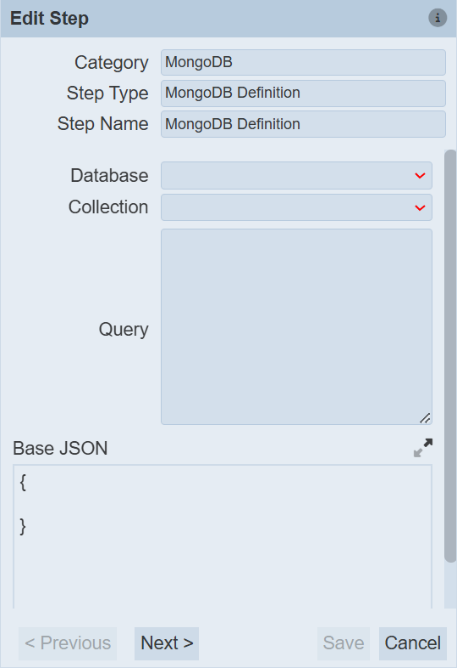Go to the next step with Next >
This screenshot has width=457, height=668.
167,643
